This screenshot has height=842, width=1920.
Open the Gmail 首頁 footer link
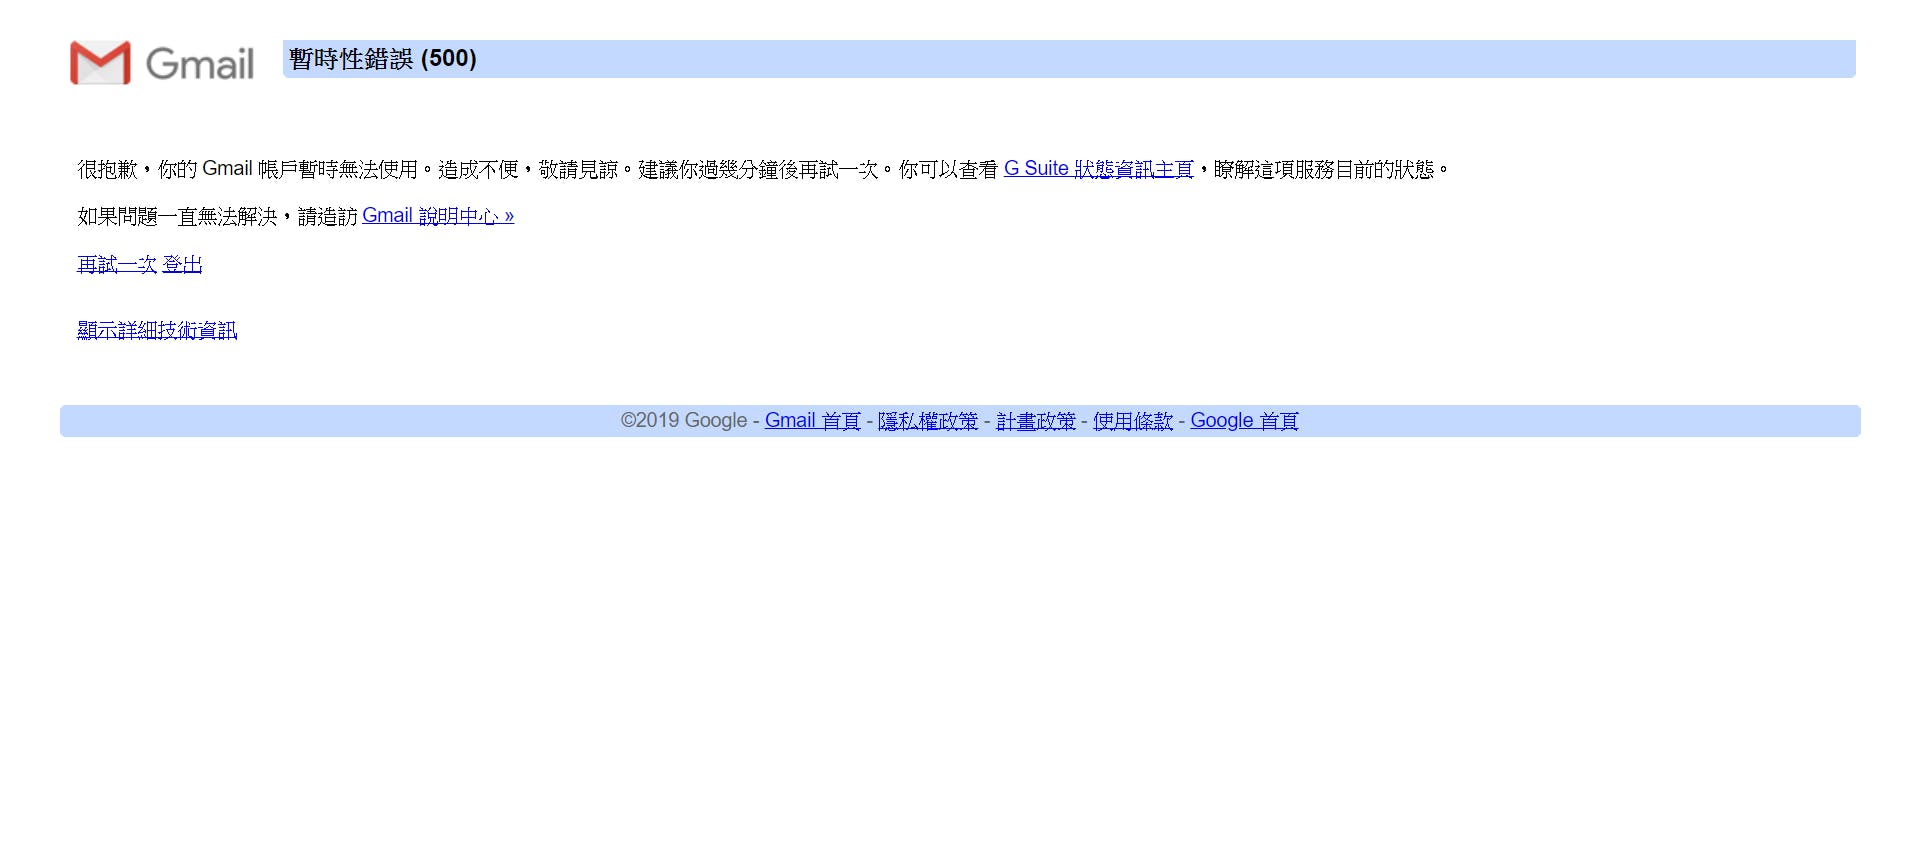[812, 421]
